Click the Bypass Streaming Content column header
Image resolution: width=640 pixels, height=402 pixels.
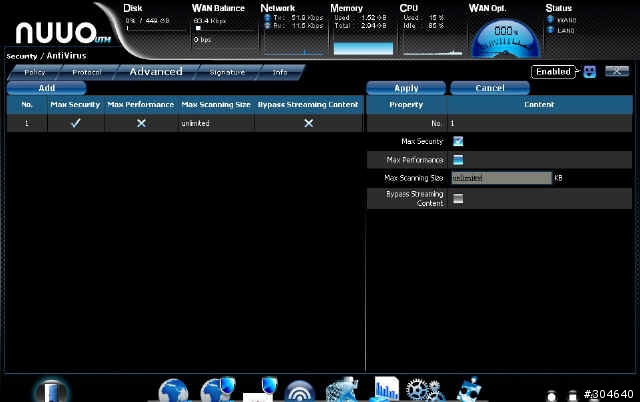[x=308, y=104]
